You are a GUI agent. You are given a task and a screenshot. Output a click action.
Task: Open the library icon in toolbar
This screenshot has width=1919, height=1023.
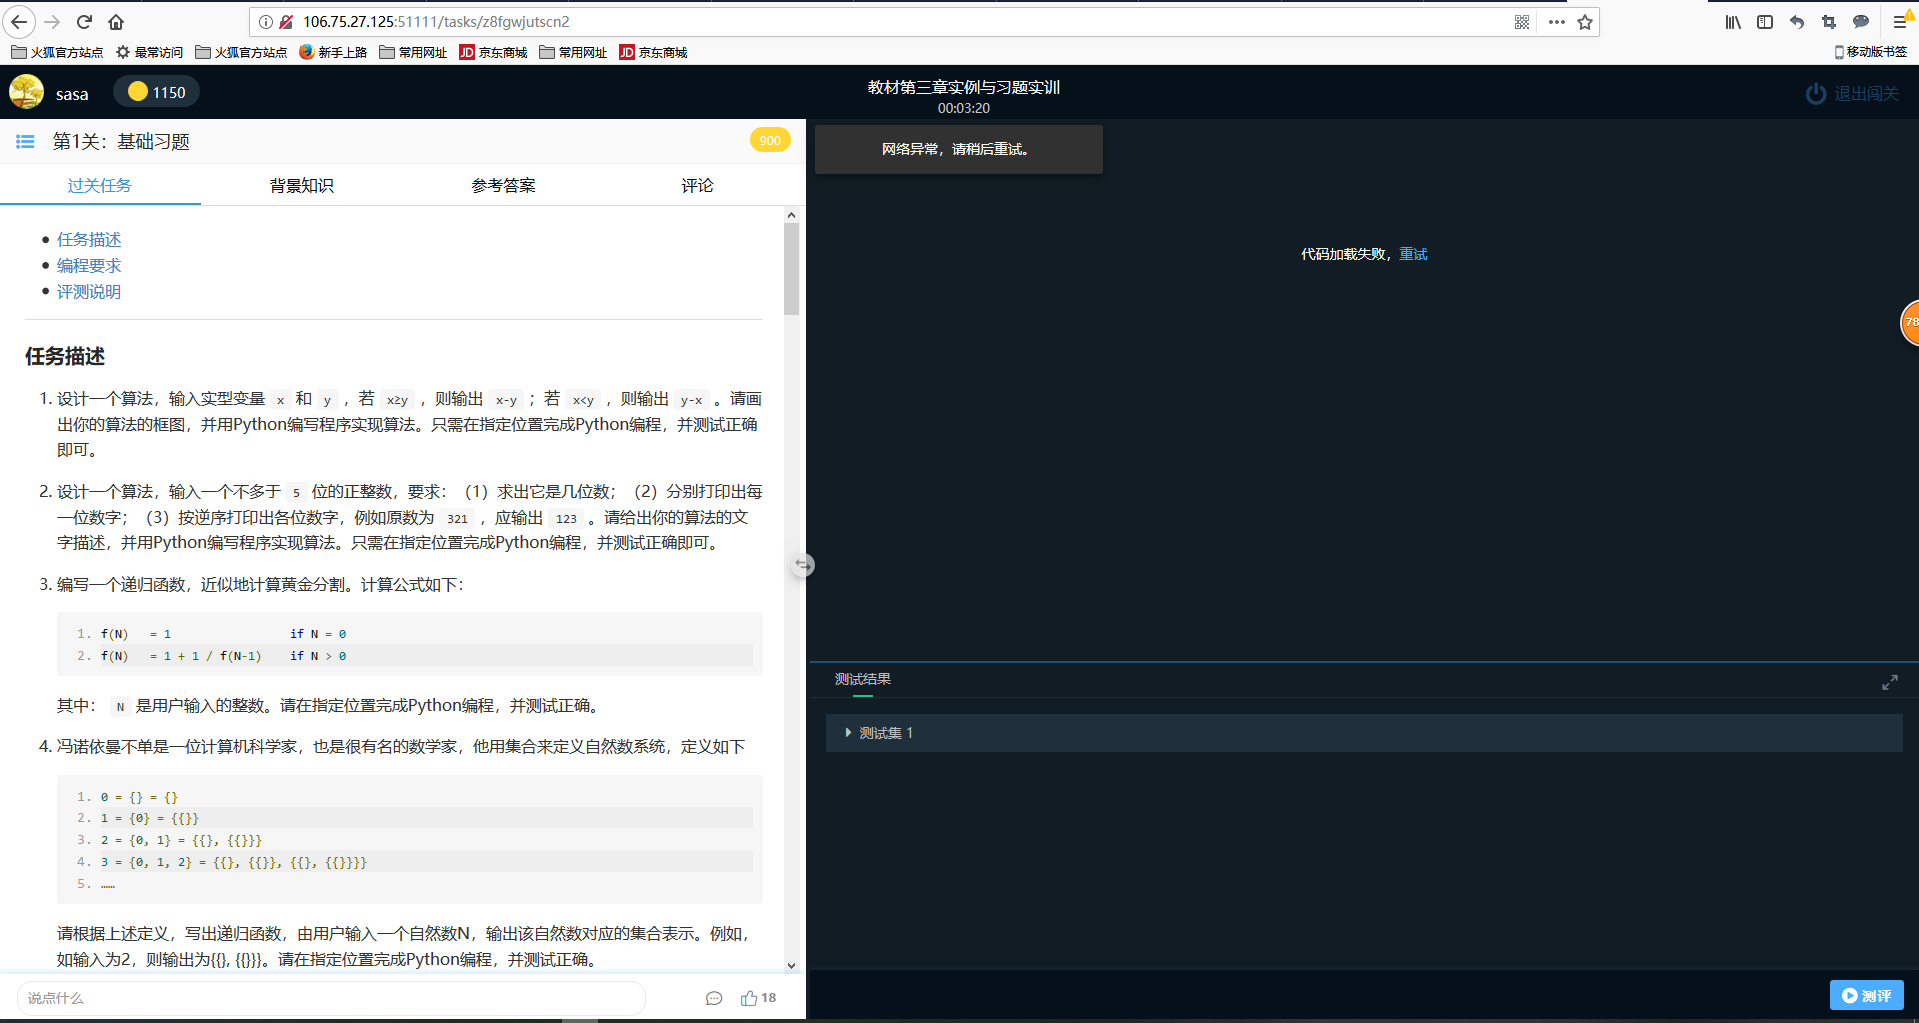click(1733, 22)
